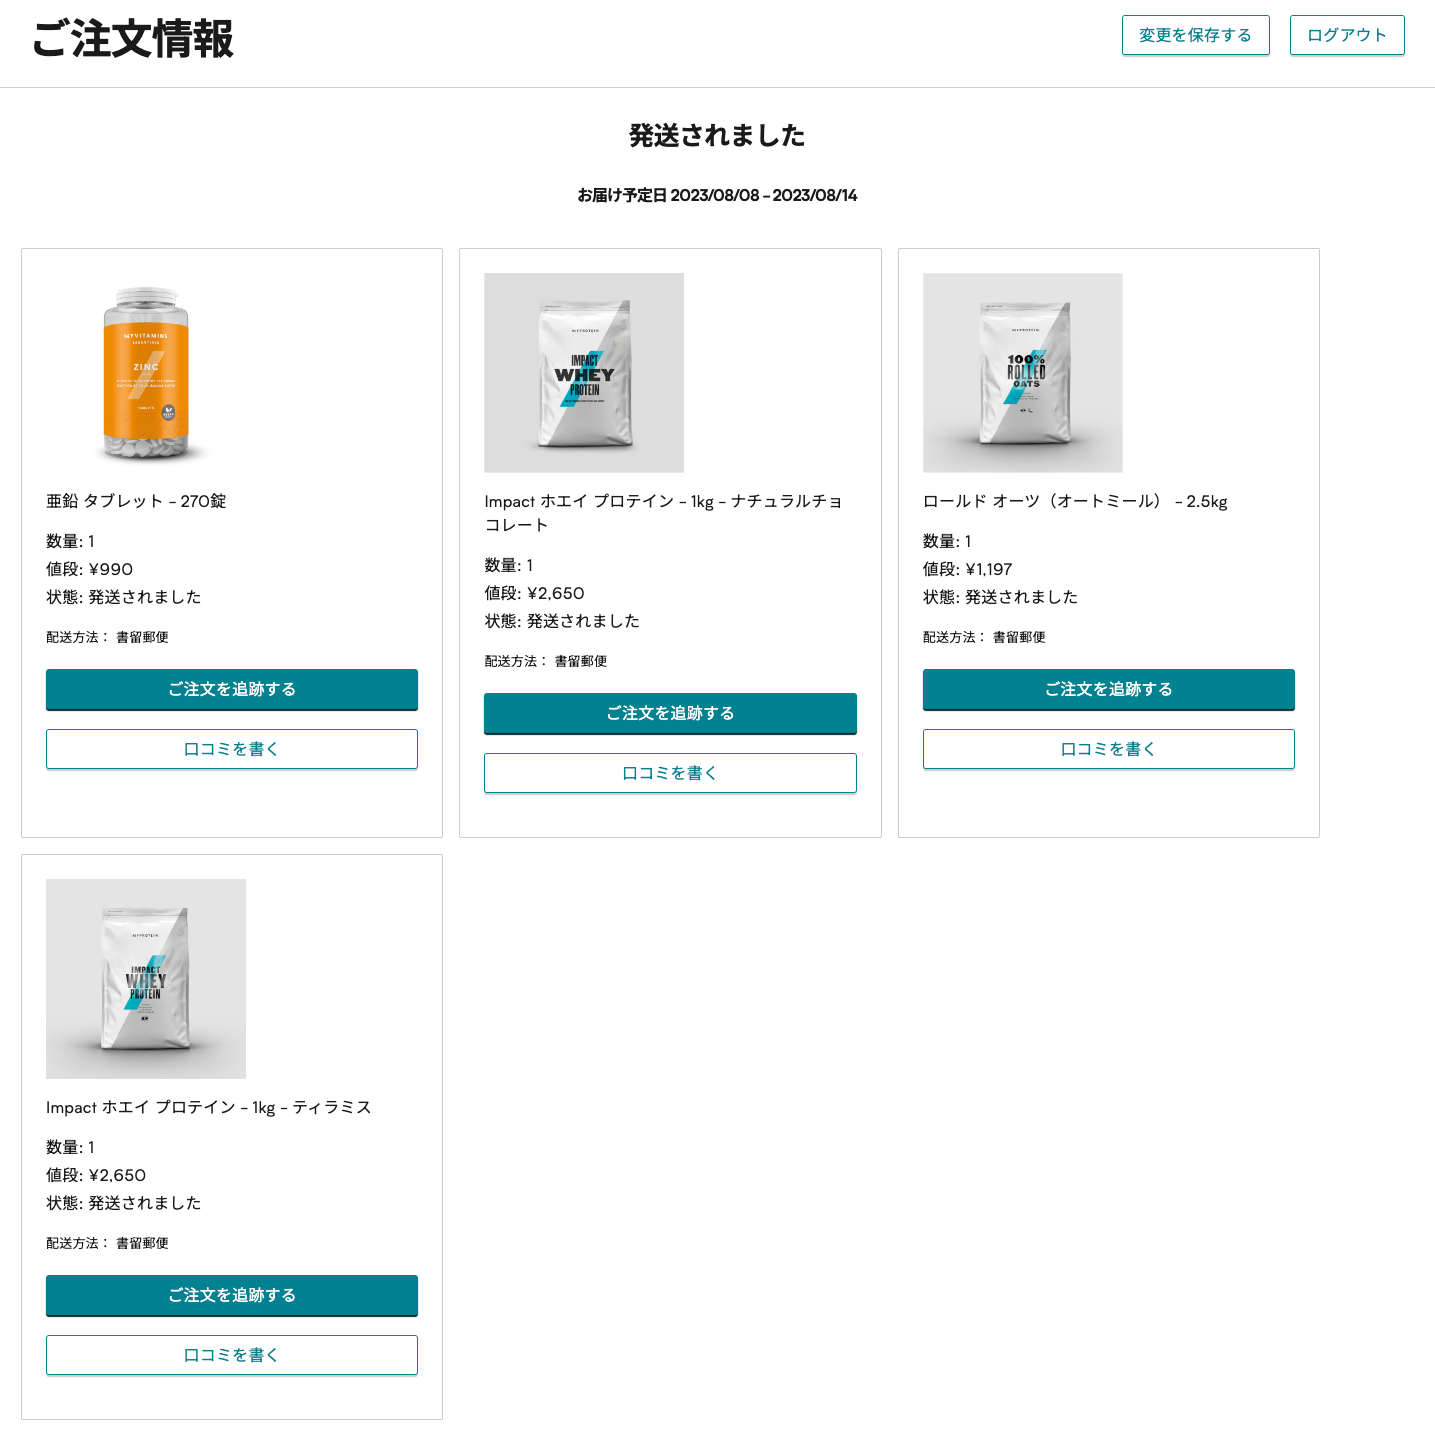
Task: Click the 状態 line of ナチュラルチョコレート
Action: click(562, 621)
